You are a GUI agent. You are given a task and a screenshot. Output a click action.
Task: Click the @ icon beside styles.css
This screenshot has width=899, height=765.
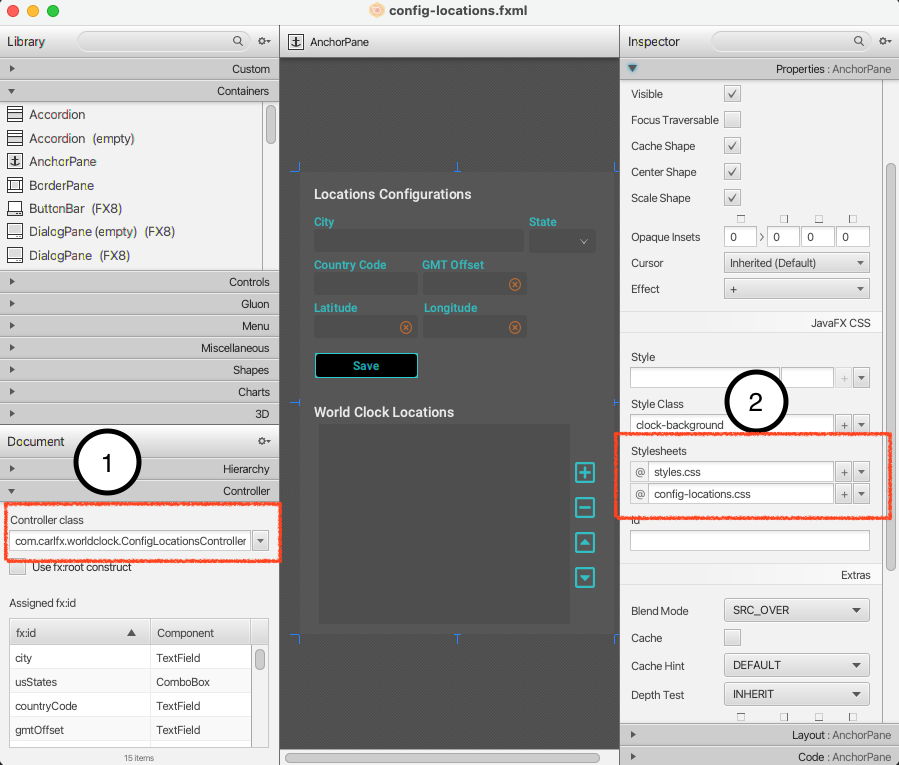(640, 472)
